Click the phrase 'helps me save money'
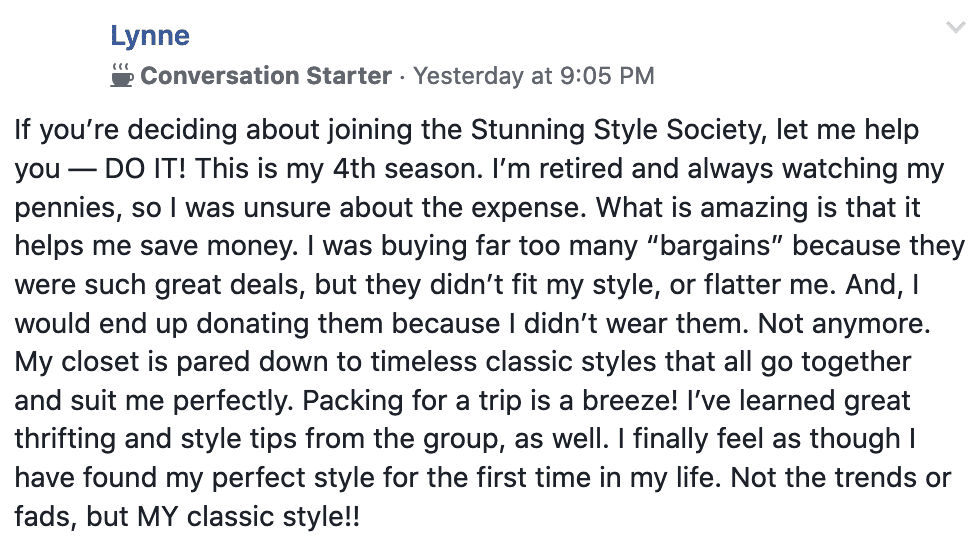The height and width of the screenshot is (537, 975). tap(156, 247)
